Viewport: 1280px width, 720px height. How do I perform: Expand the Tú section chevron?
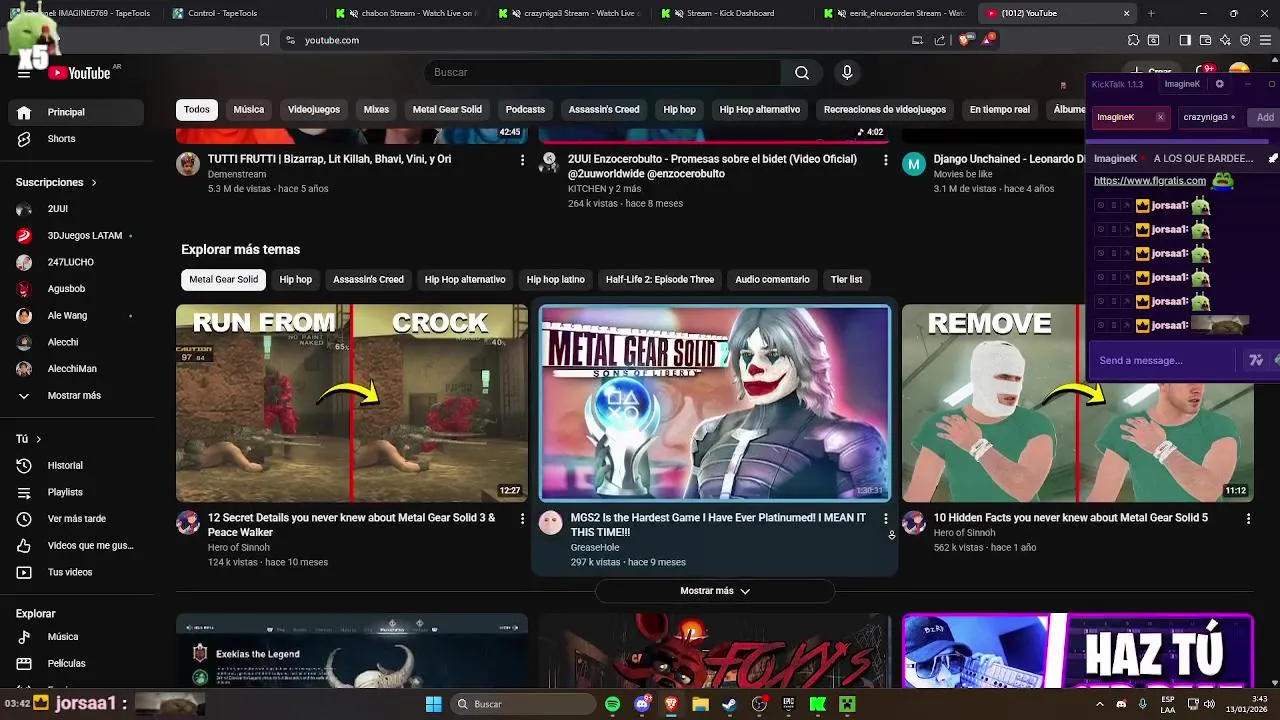39,439
